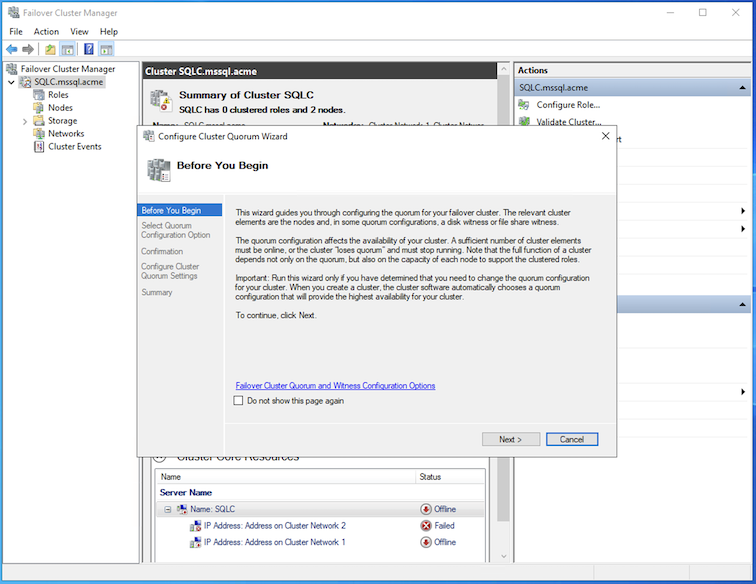Select the 'Before You Begin' wizard step

click(179, 210)
